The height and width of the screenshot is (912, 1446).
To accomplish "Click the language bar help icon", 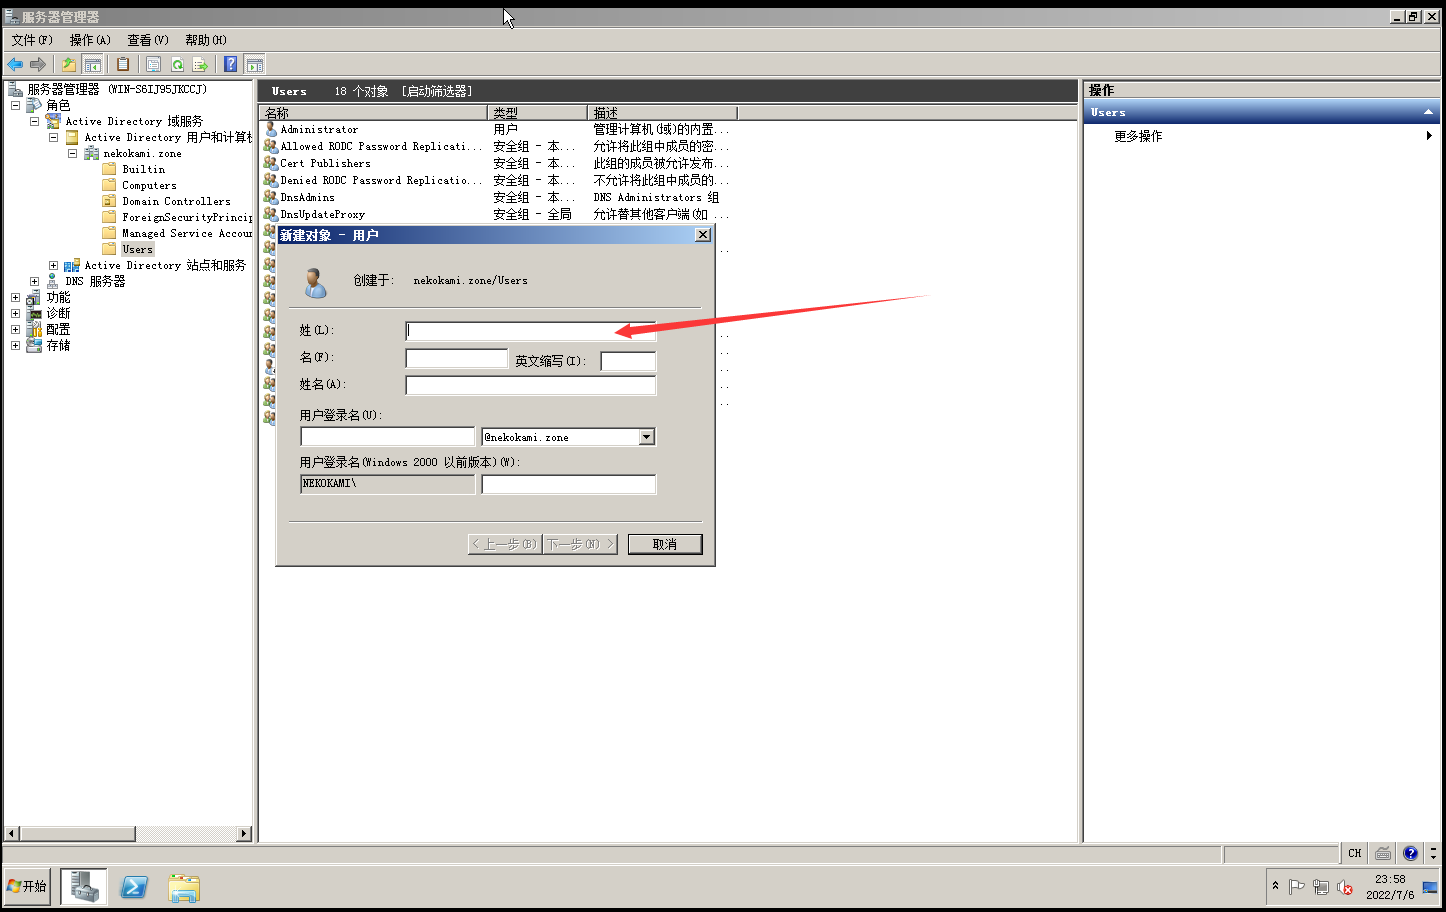I will tap(1410, 853).
